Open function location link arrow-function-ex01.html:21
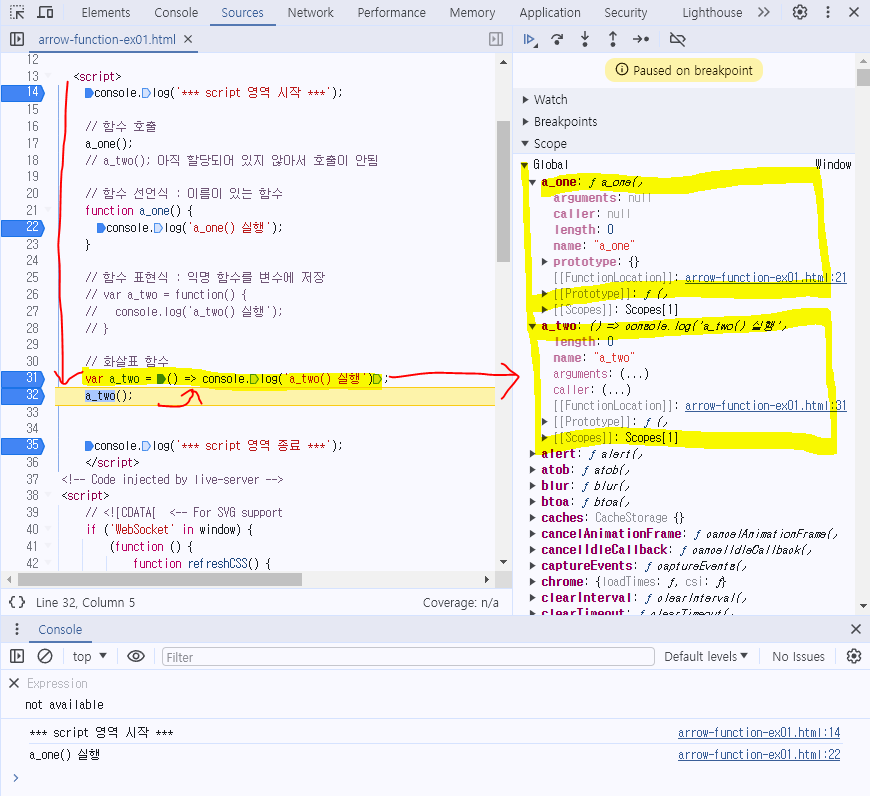This screenshot has width=870, height=796. point(766,277)
